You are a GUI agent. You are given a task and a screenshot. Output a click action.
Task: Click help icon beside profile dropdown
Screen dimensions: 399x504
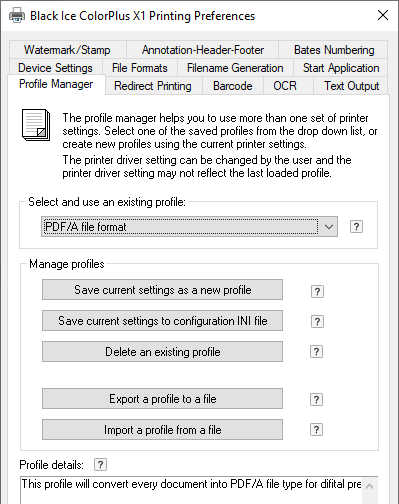[356, 227]
